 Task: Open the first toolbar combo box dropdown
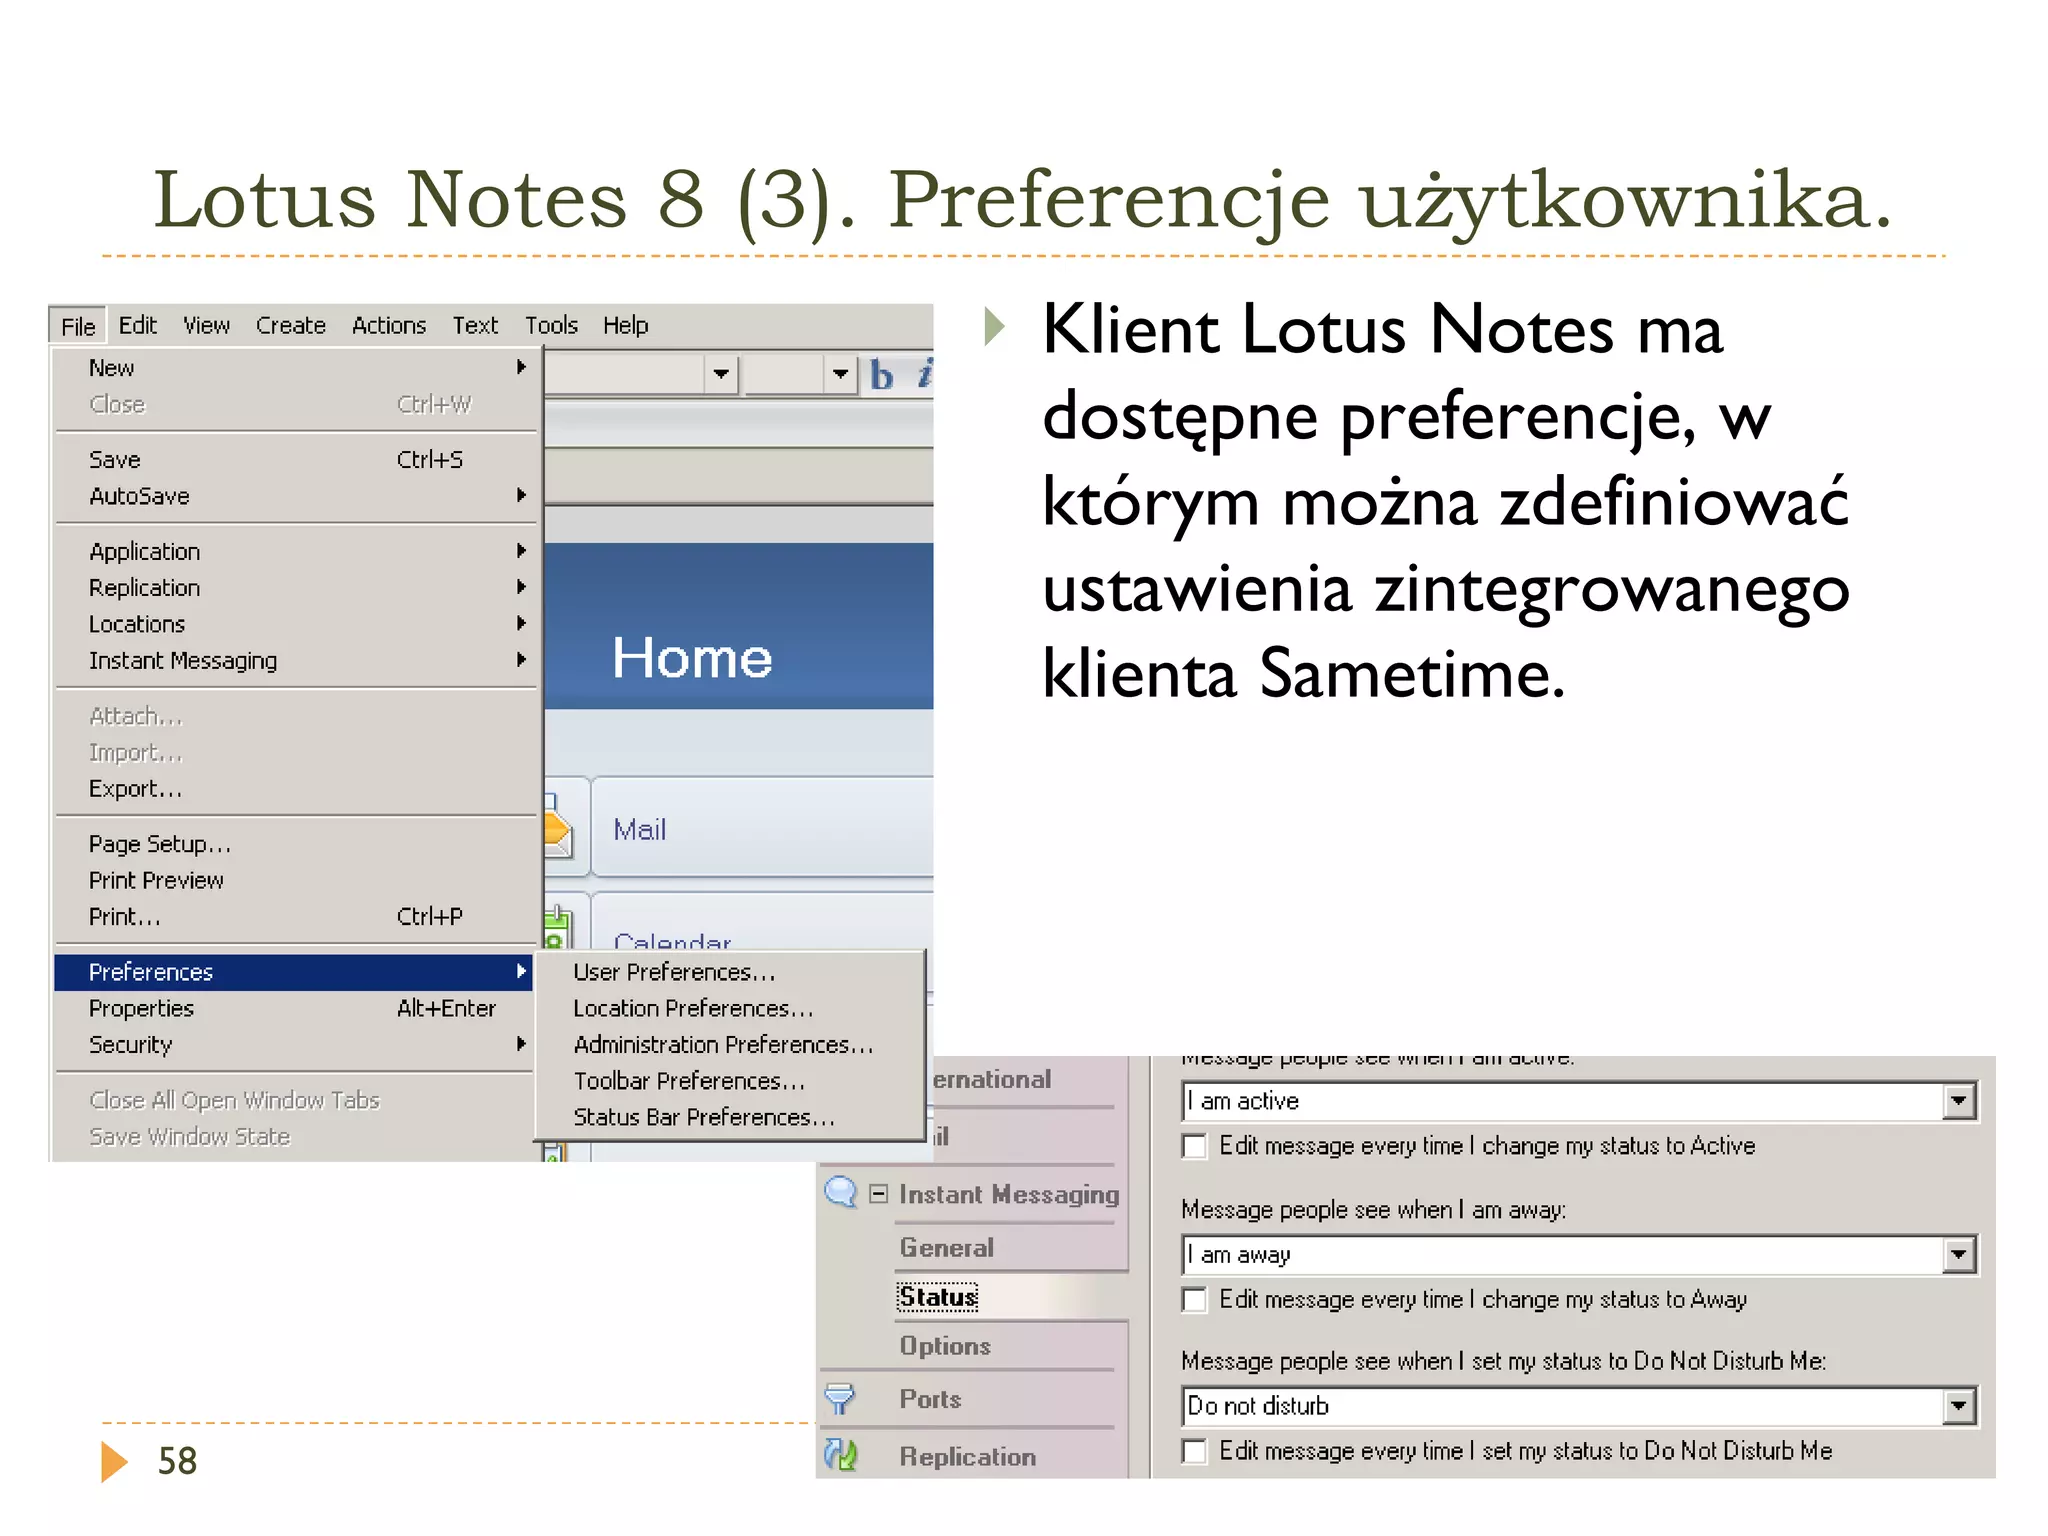click(x=720, y=375)
